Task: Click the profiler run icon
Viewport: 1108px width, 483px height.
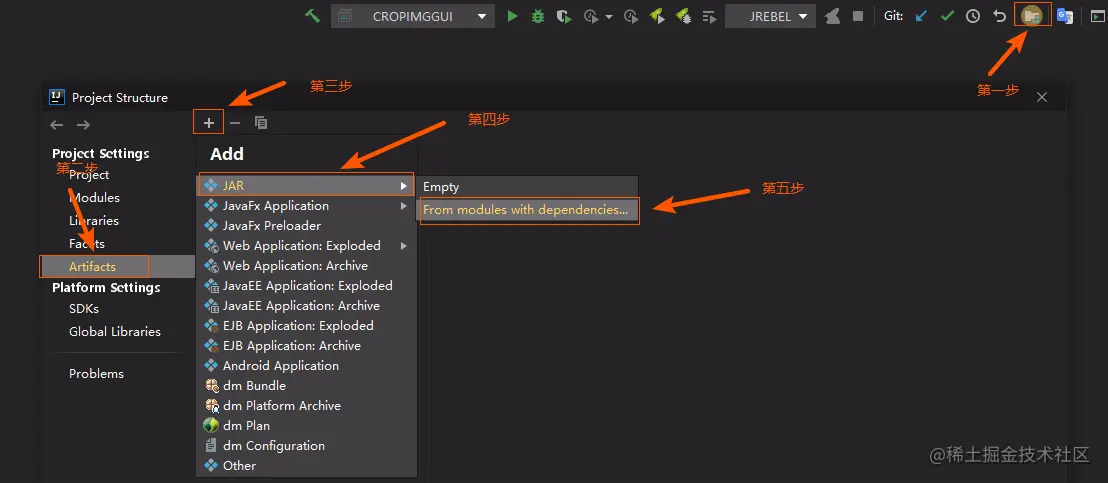Action: click(591, 16)
